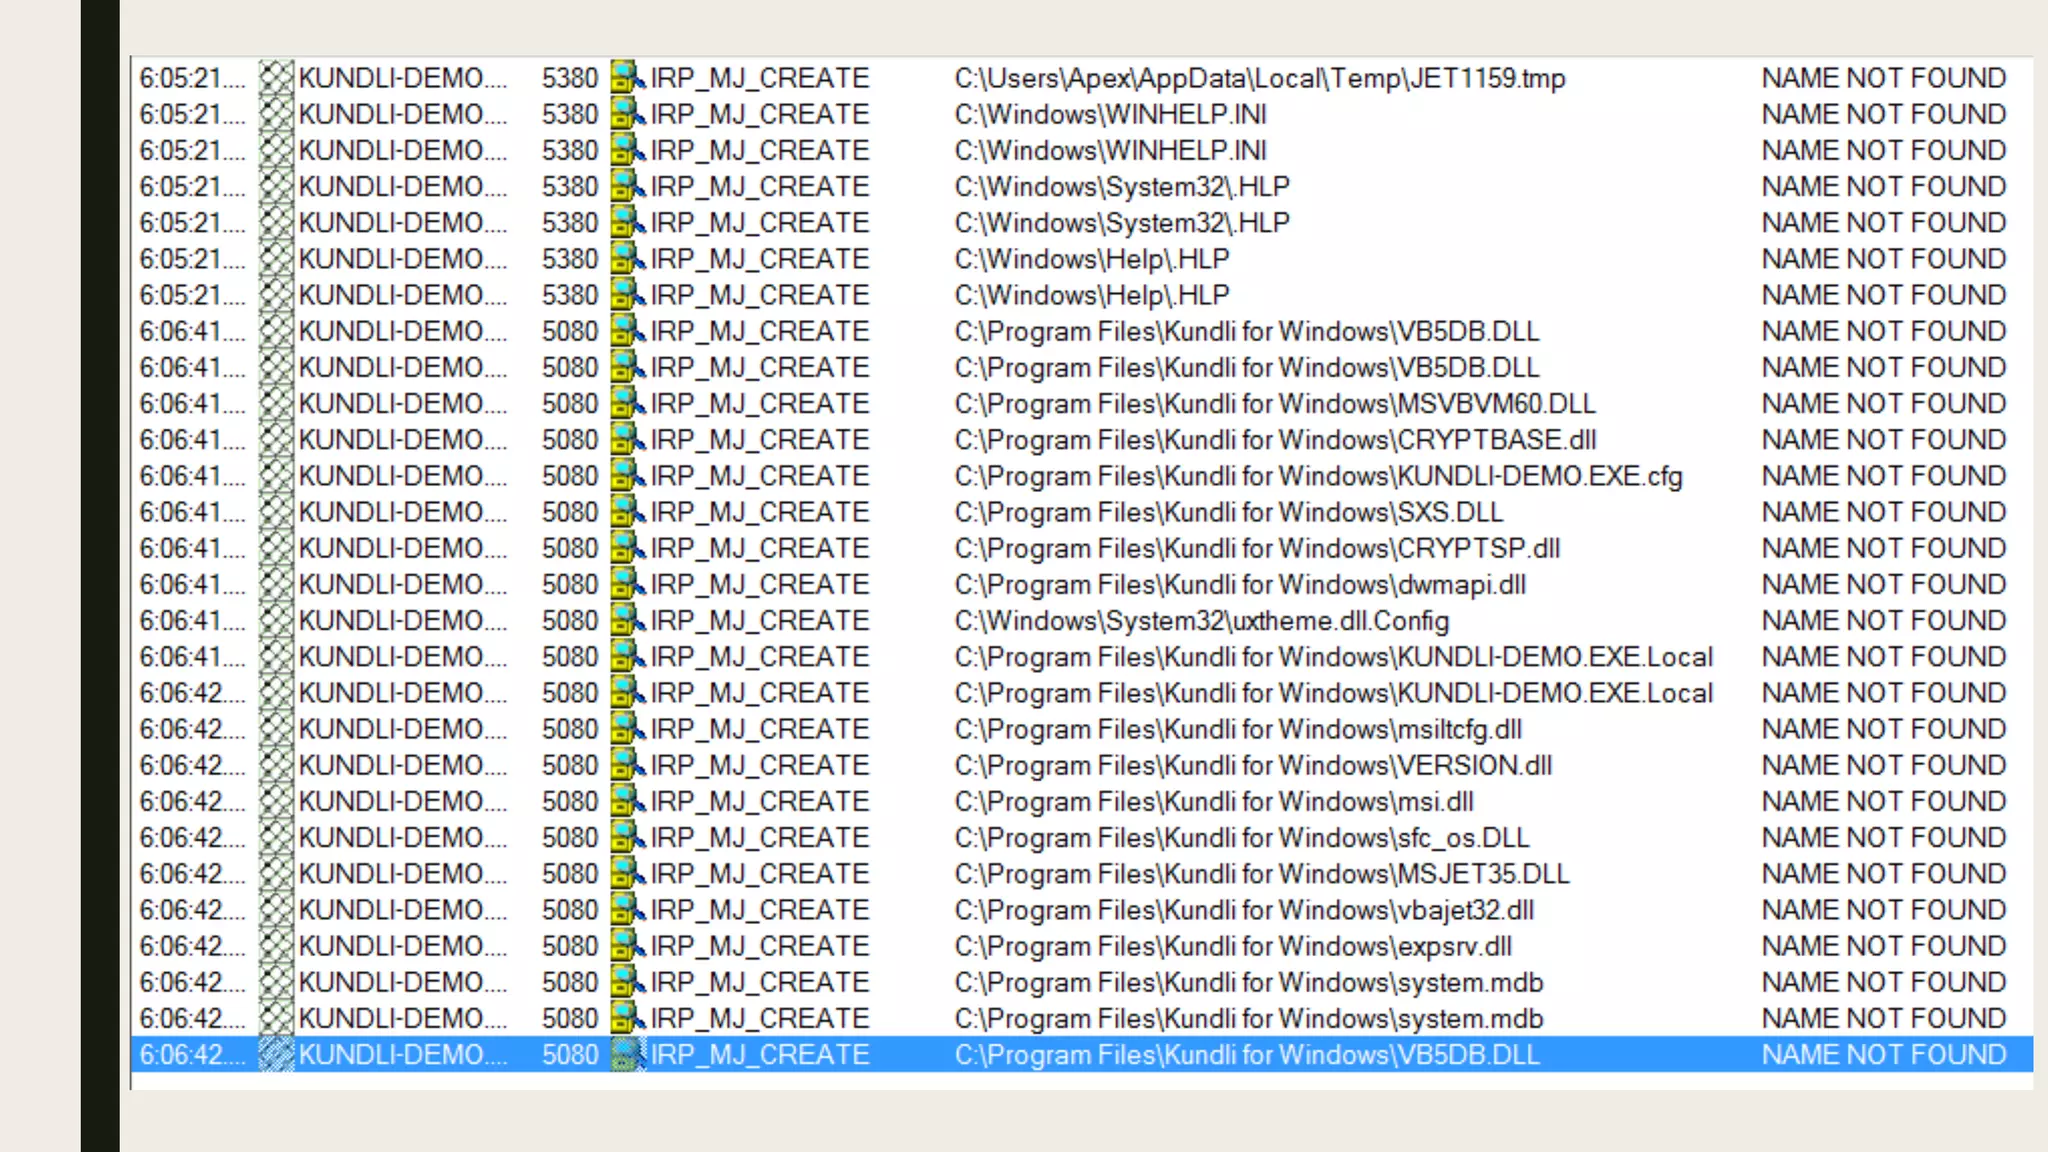Select the C:\Windows\Help\.HLP first entry

click(1091, 259)
